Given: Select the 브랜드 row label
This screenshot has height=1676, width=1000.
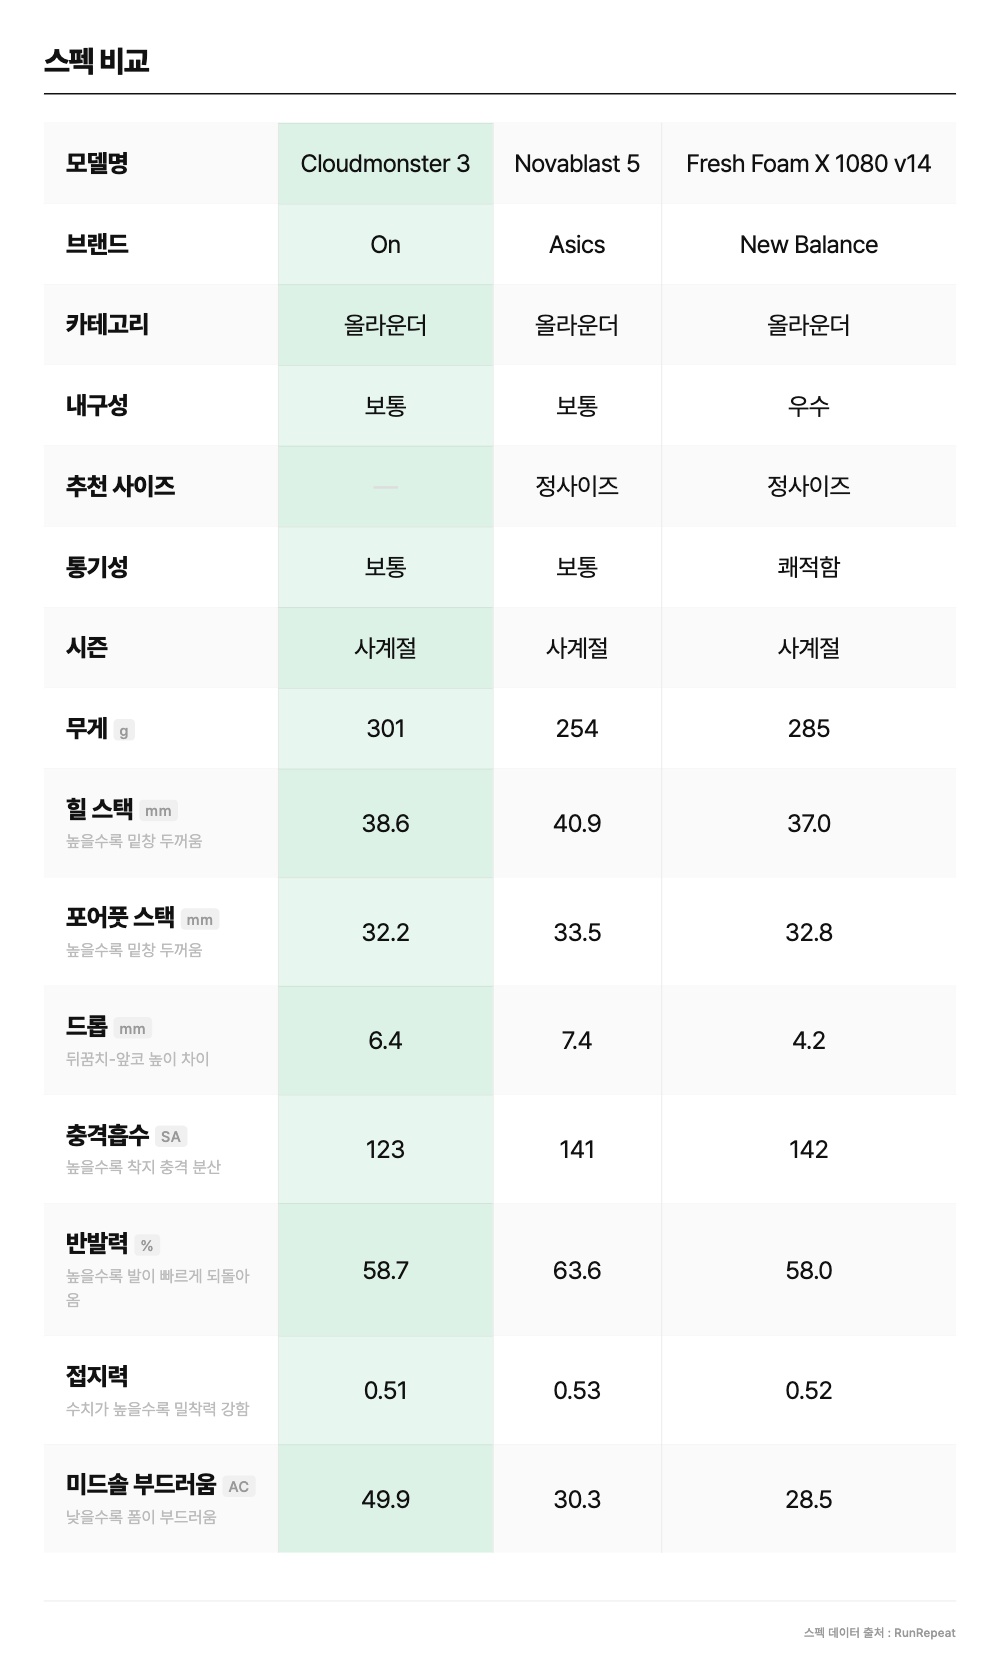Looking at the screenshot, I should coord(97,245).
